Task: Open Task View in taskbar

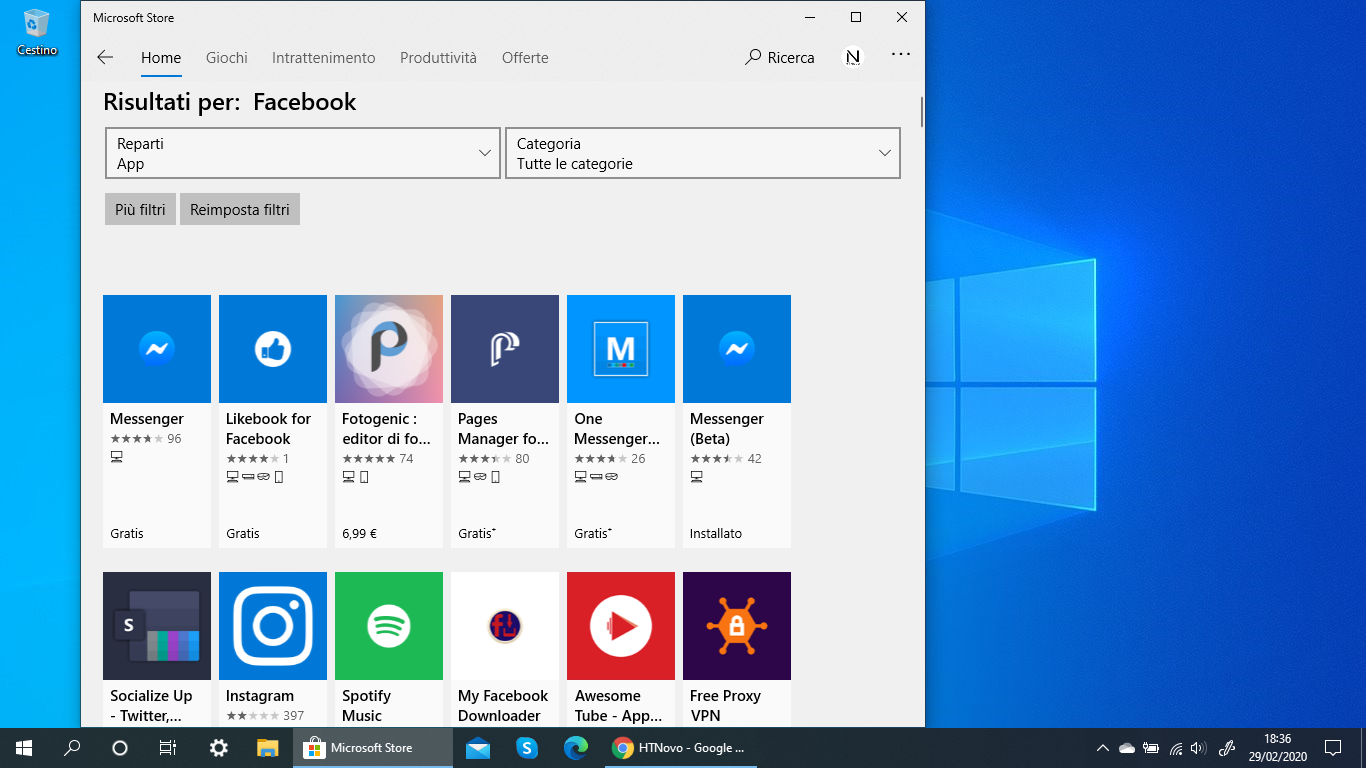Action: point(168,747)
